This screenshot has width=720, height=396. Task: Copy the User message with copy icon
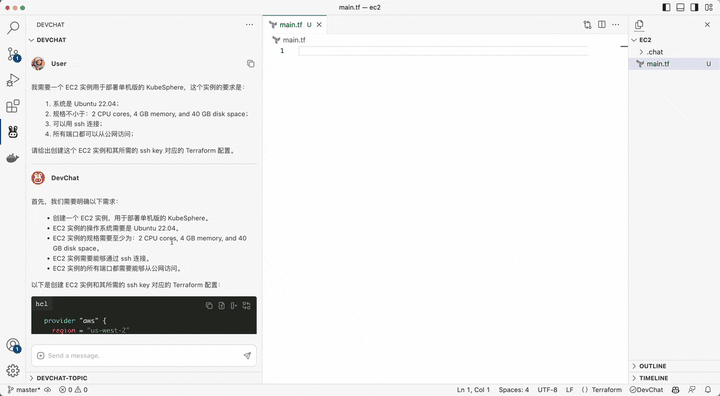click(x=251, y=63)
